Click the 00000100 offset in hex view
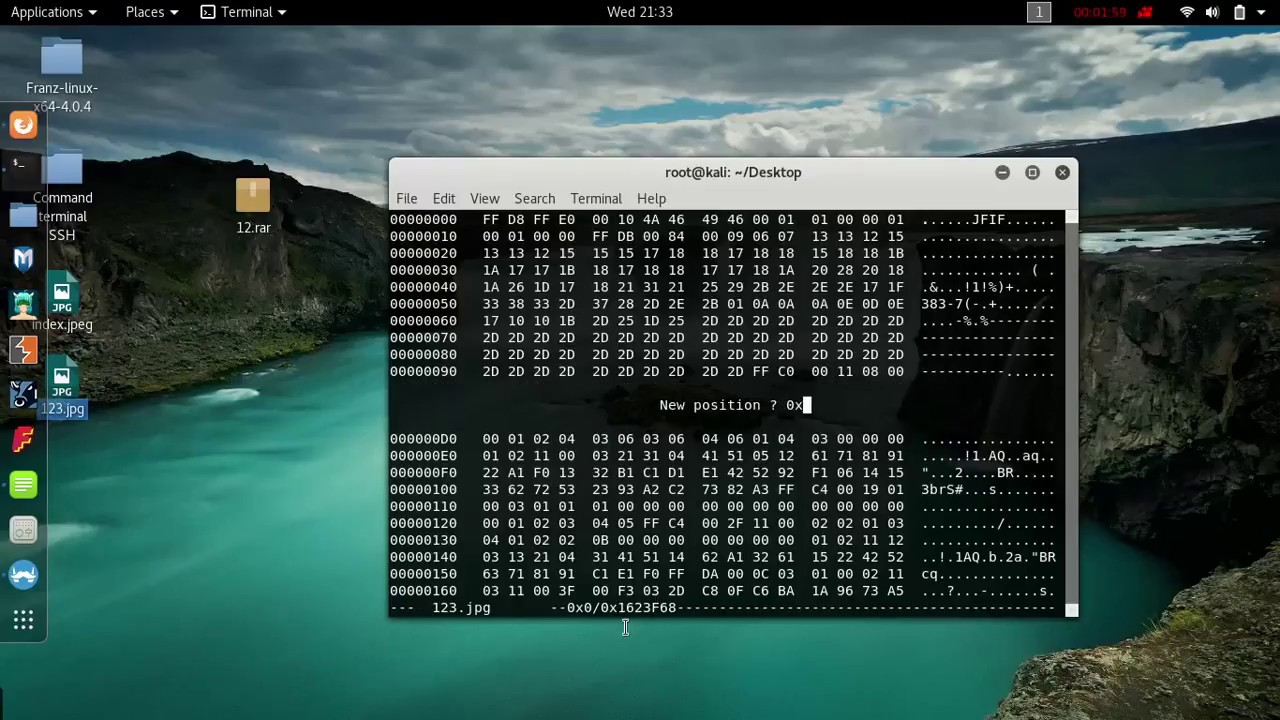Viewport: 1280px width, 720px height. click(423, 490)
